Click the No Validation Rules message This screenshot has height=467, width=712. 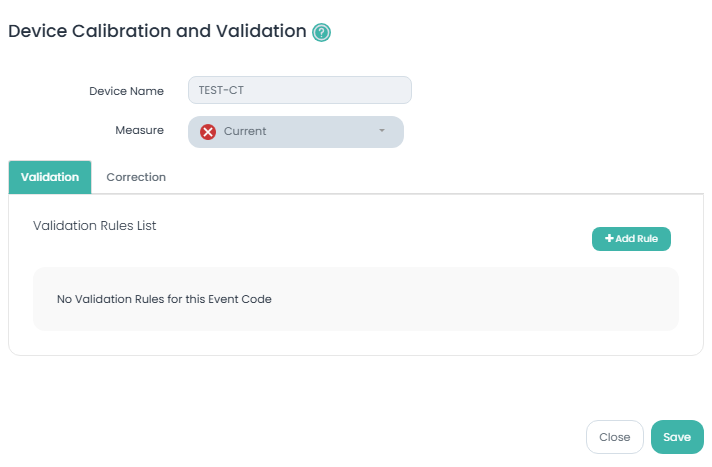tap(164, 299)
